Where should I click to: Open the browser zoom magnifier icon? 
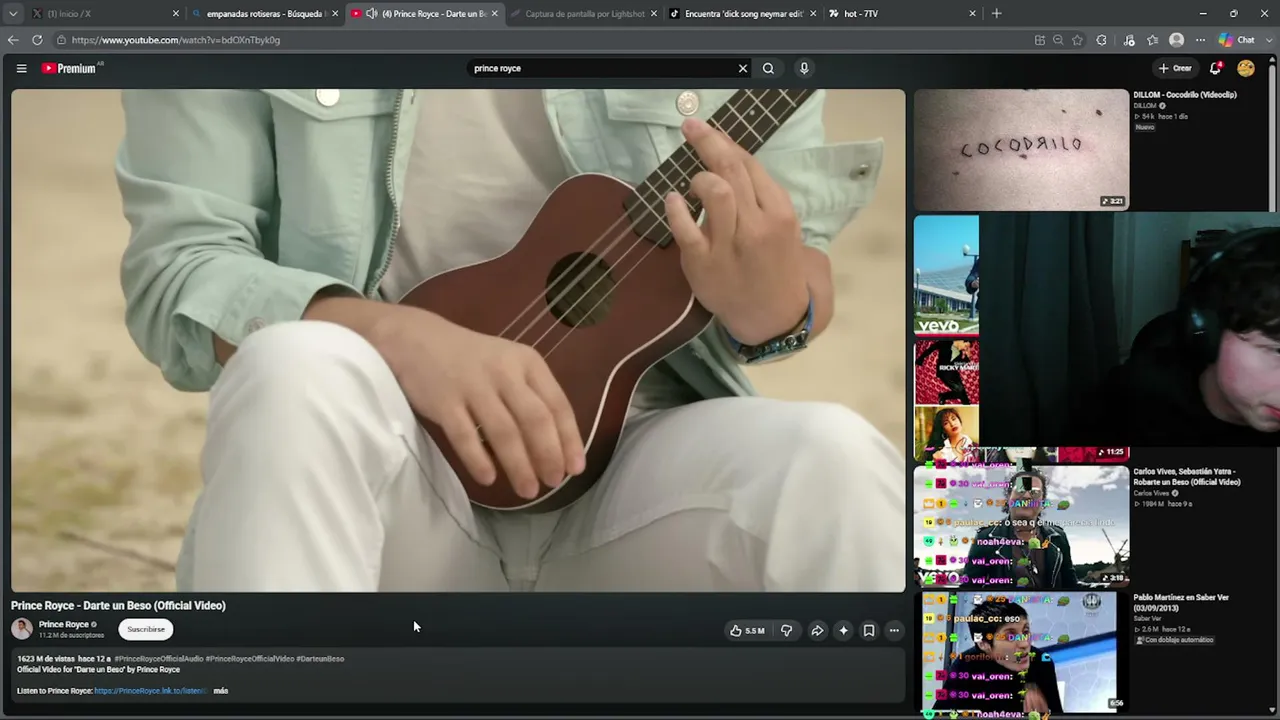coord(1058,40)
